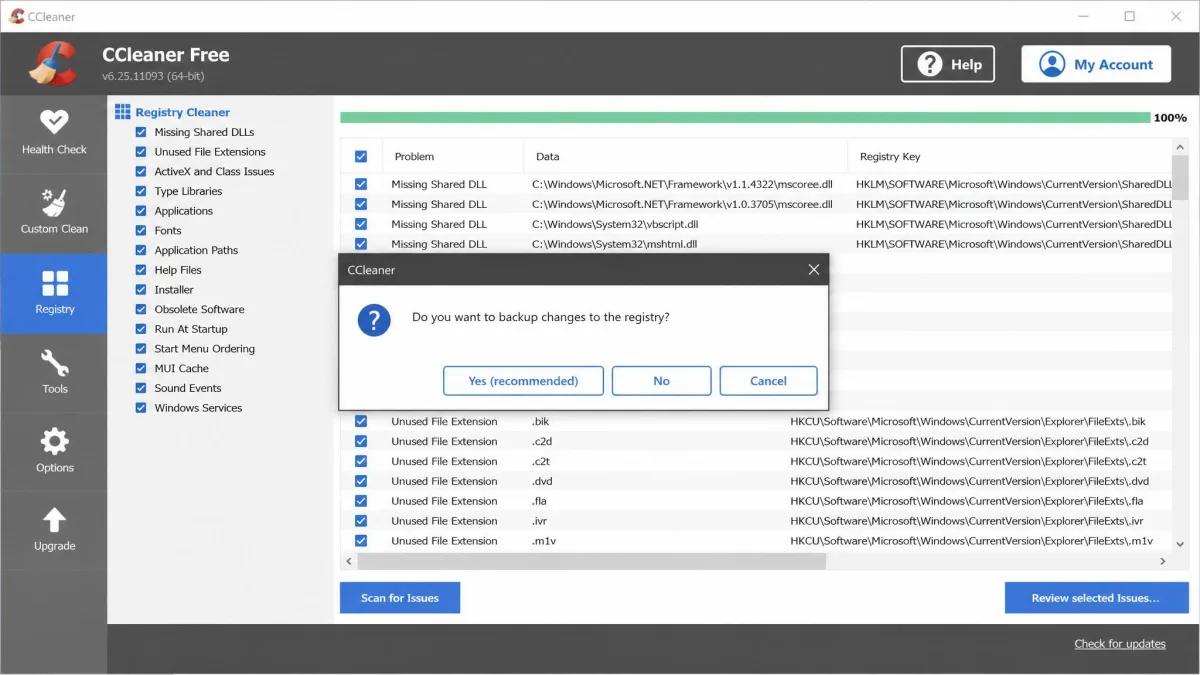This screenshot has width=1200, height=675.
Task: Click Yes (recommended) to backup registry
Action: point(523,381)
